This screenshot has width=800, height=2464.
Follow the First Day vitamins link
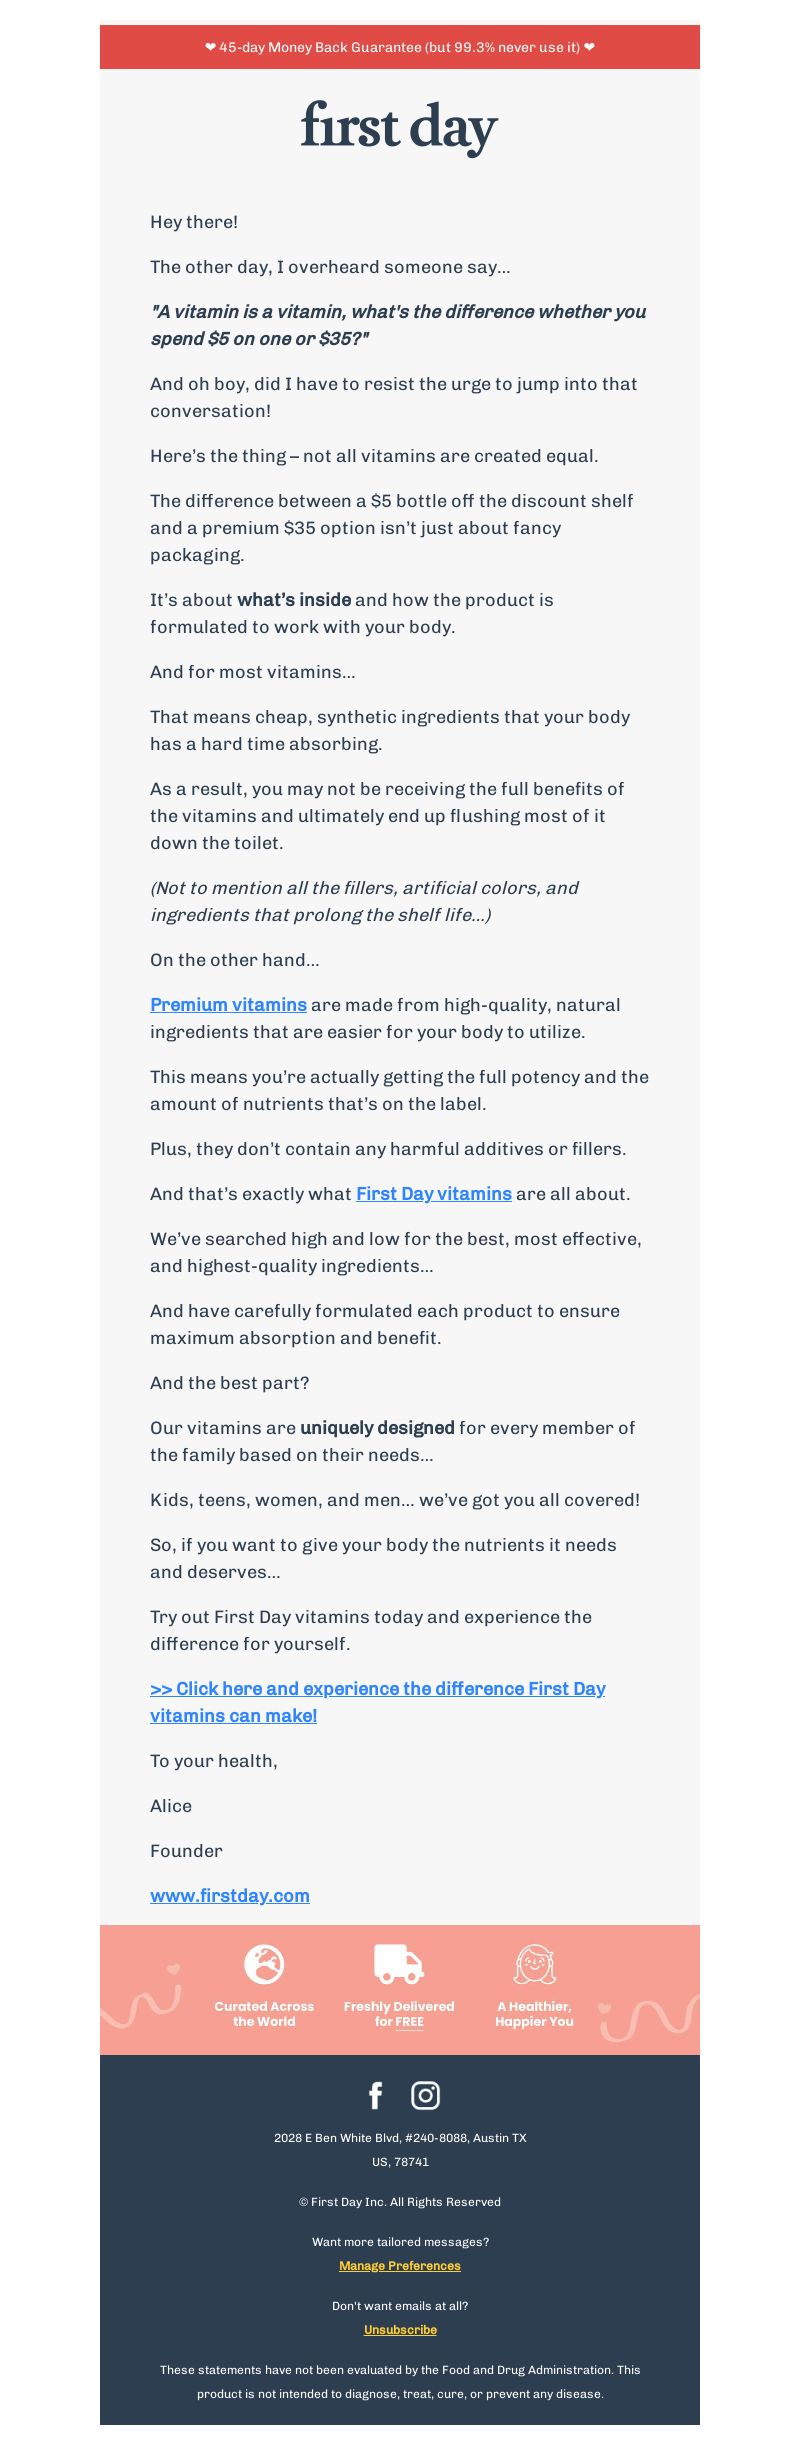click(434, 1194)
